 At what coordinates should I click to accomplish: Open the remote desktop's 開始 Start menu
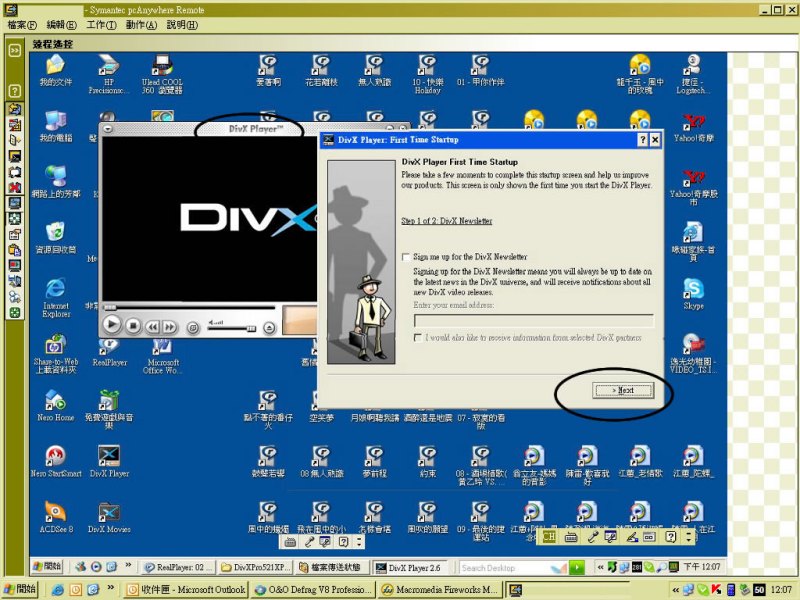(x=46, y=566)
